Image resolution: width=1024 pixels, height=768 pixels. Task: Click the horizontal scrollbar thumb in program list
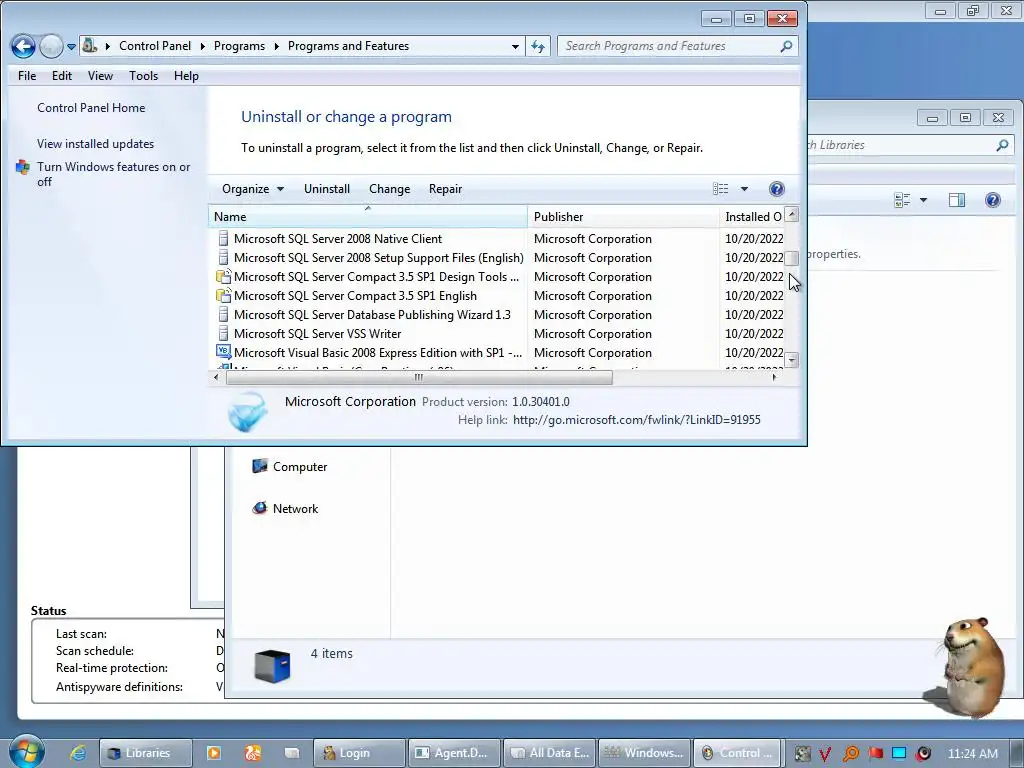[419, 377]
